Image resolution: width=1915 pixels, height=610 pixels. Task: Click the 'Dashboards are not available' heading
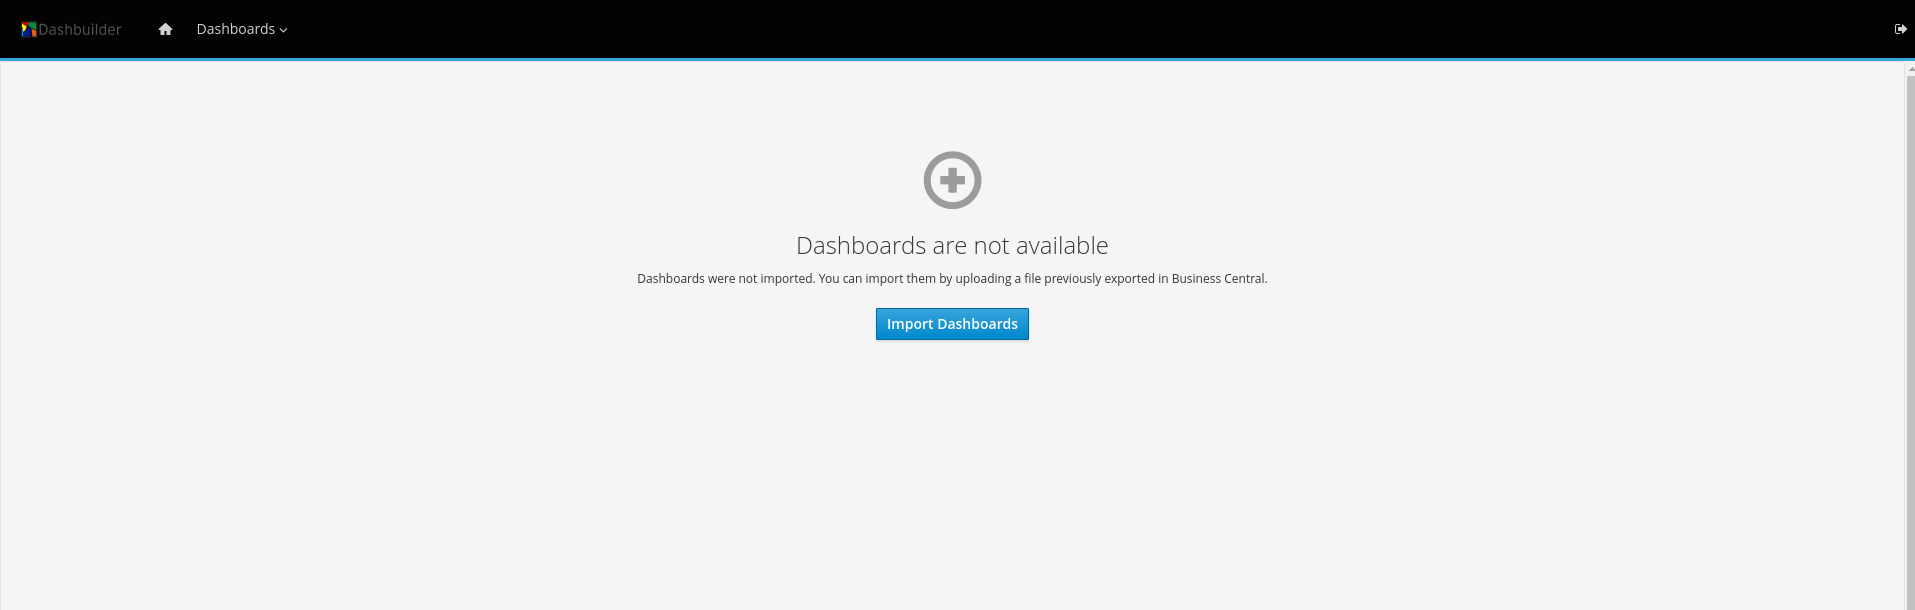[x=952, y=245]
